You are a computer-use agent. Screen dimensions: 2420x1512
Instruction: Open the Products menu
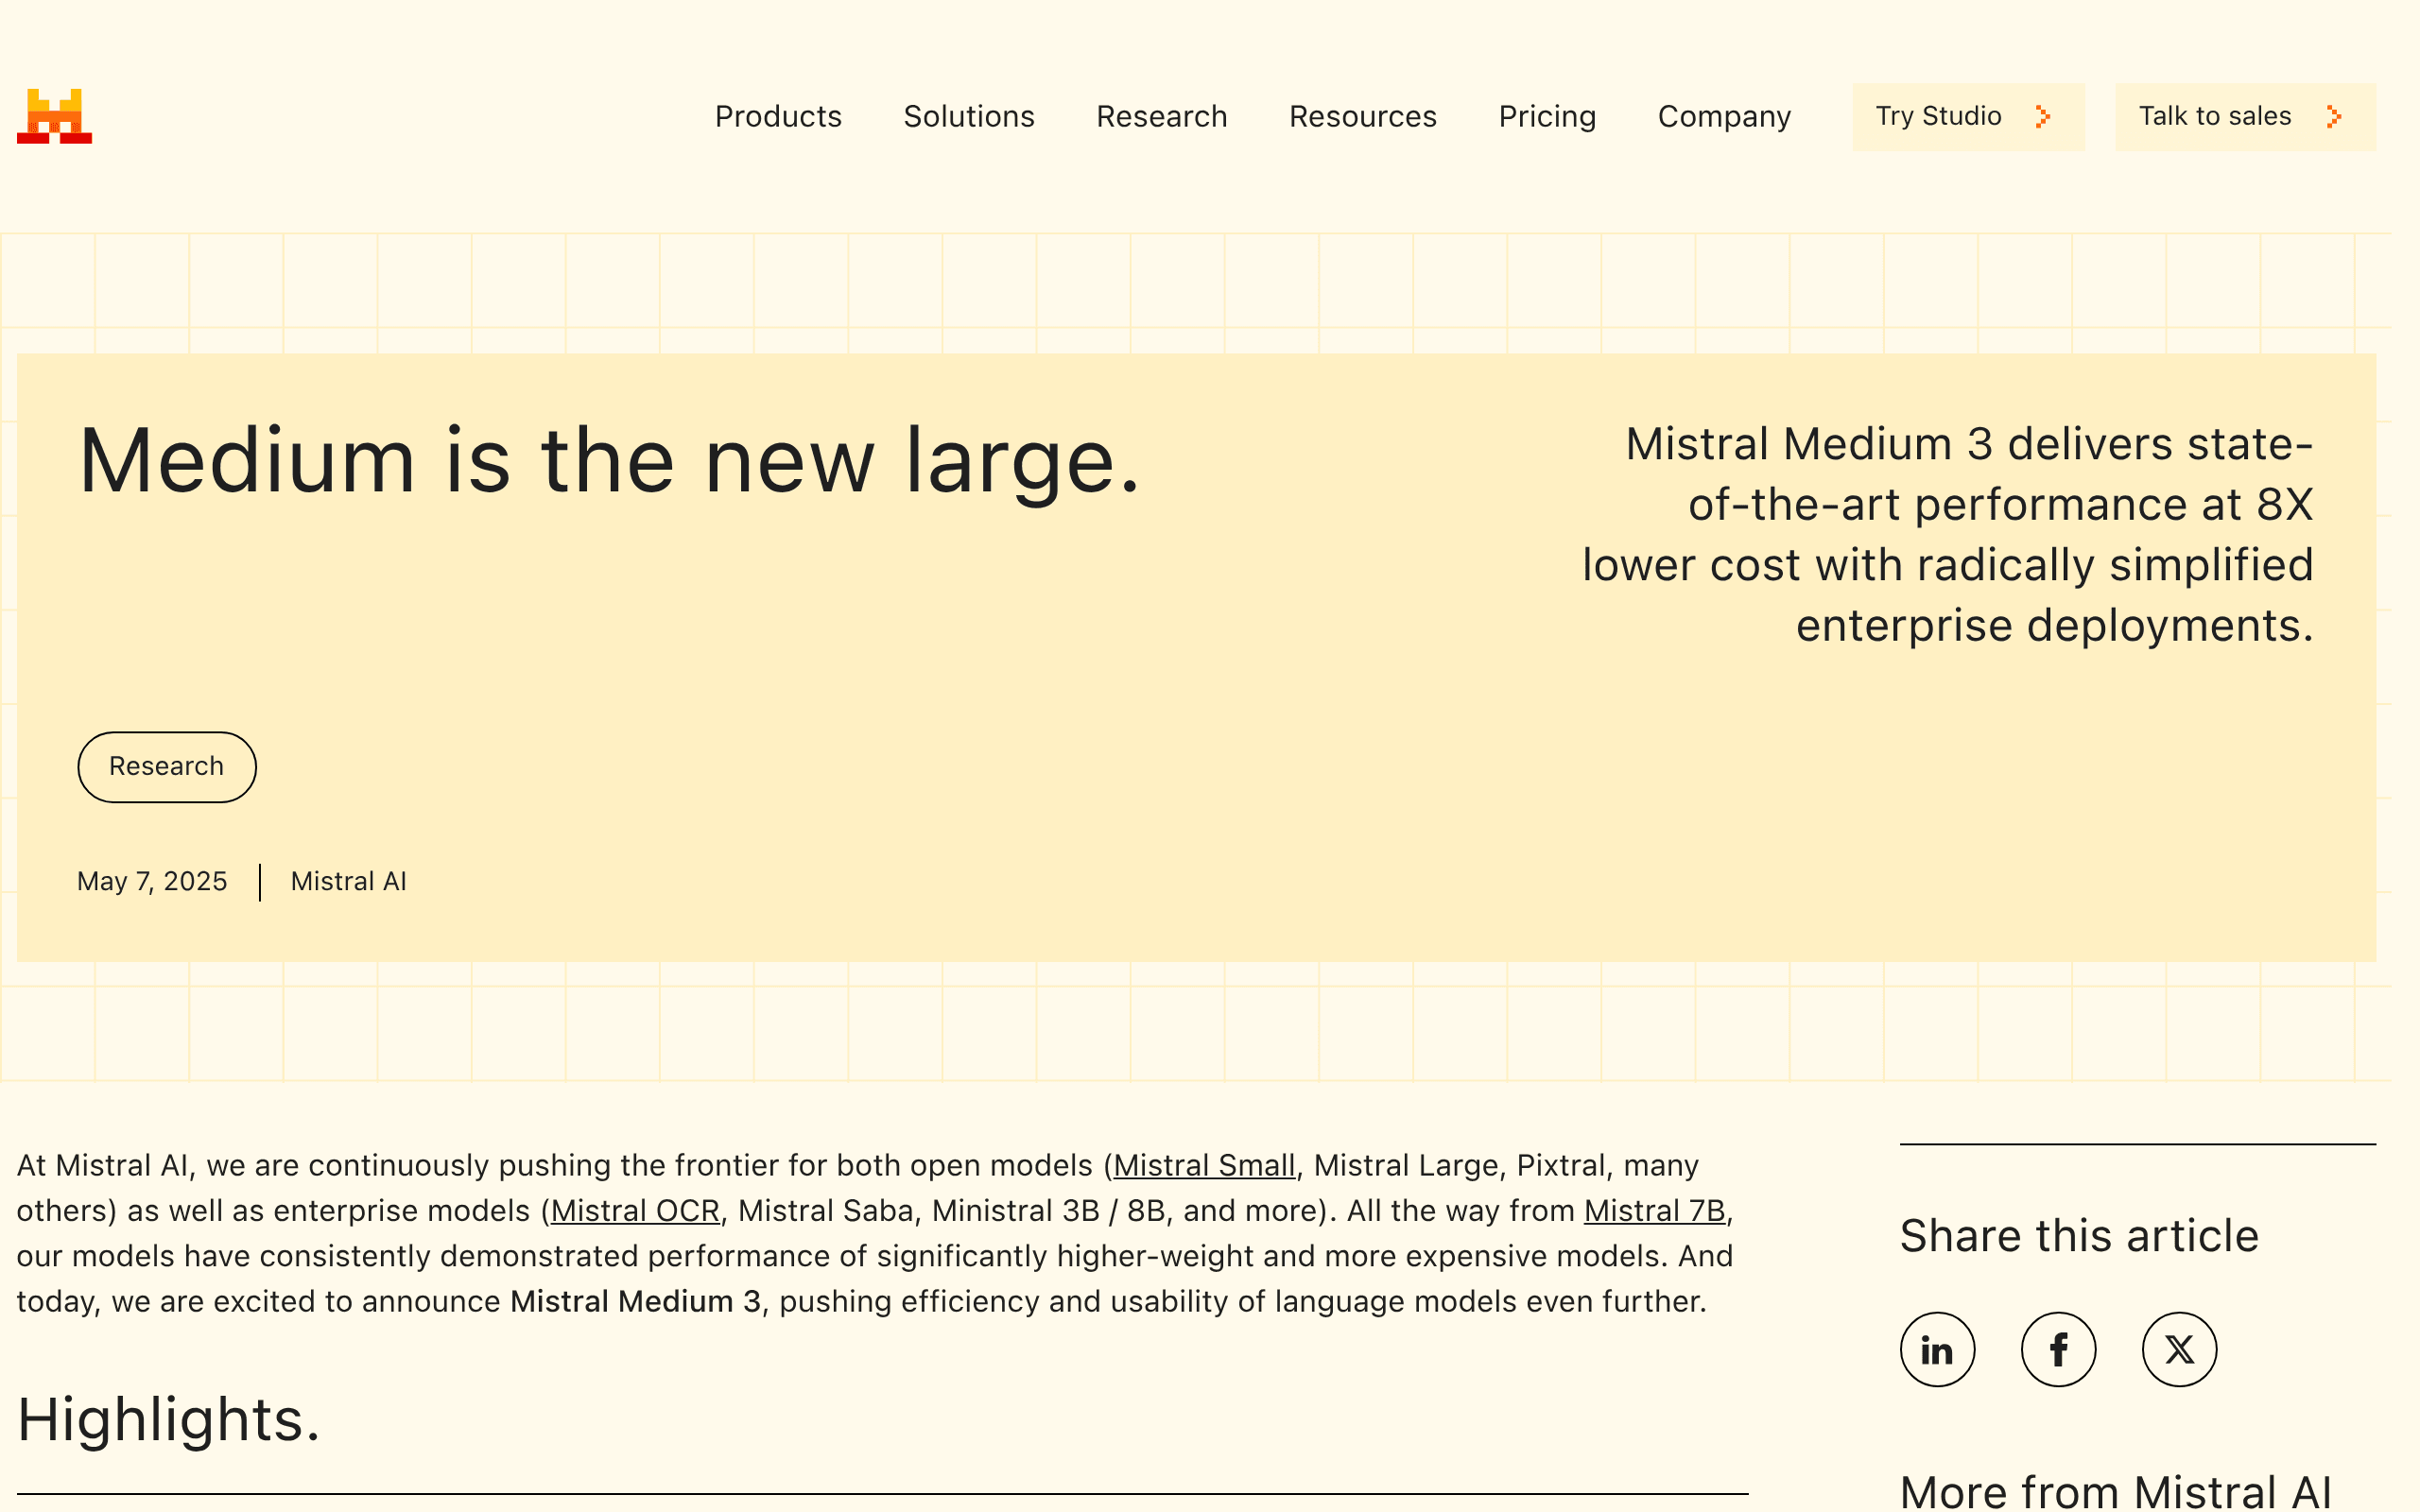point(778,117)
